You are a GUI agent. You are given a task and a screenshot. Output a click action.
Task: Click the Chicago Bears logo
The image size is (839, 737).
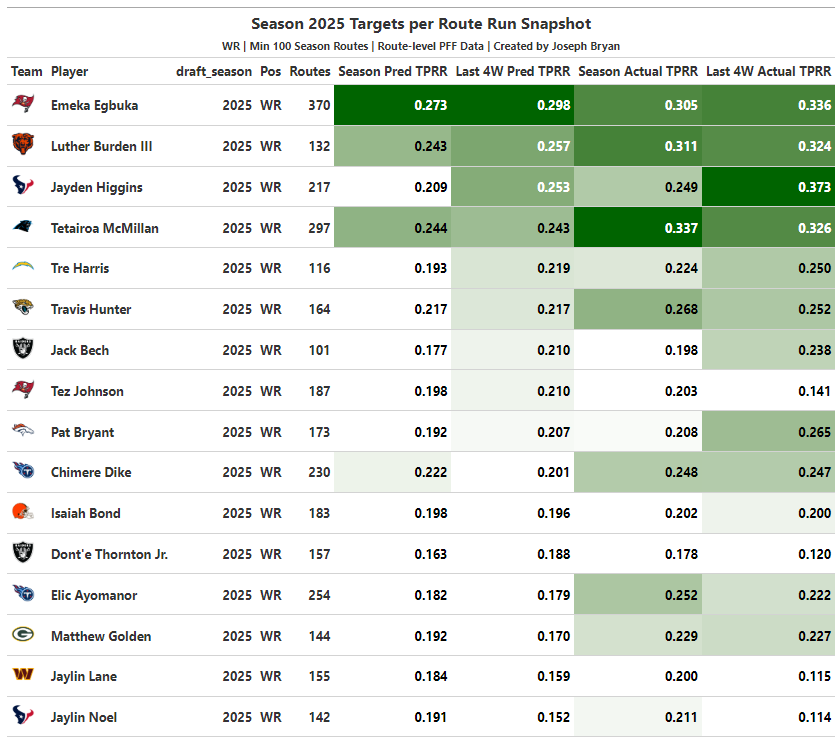pos(22,146)
